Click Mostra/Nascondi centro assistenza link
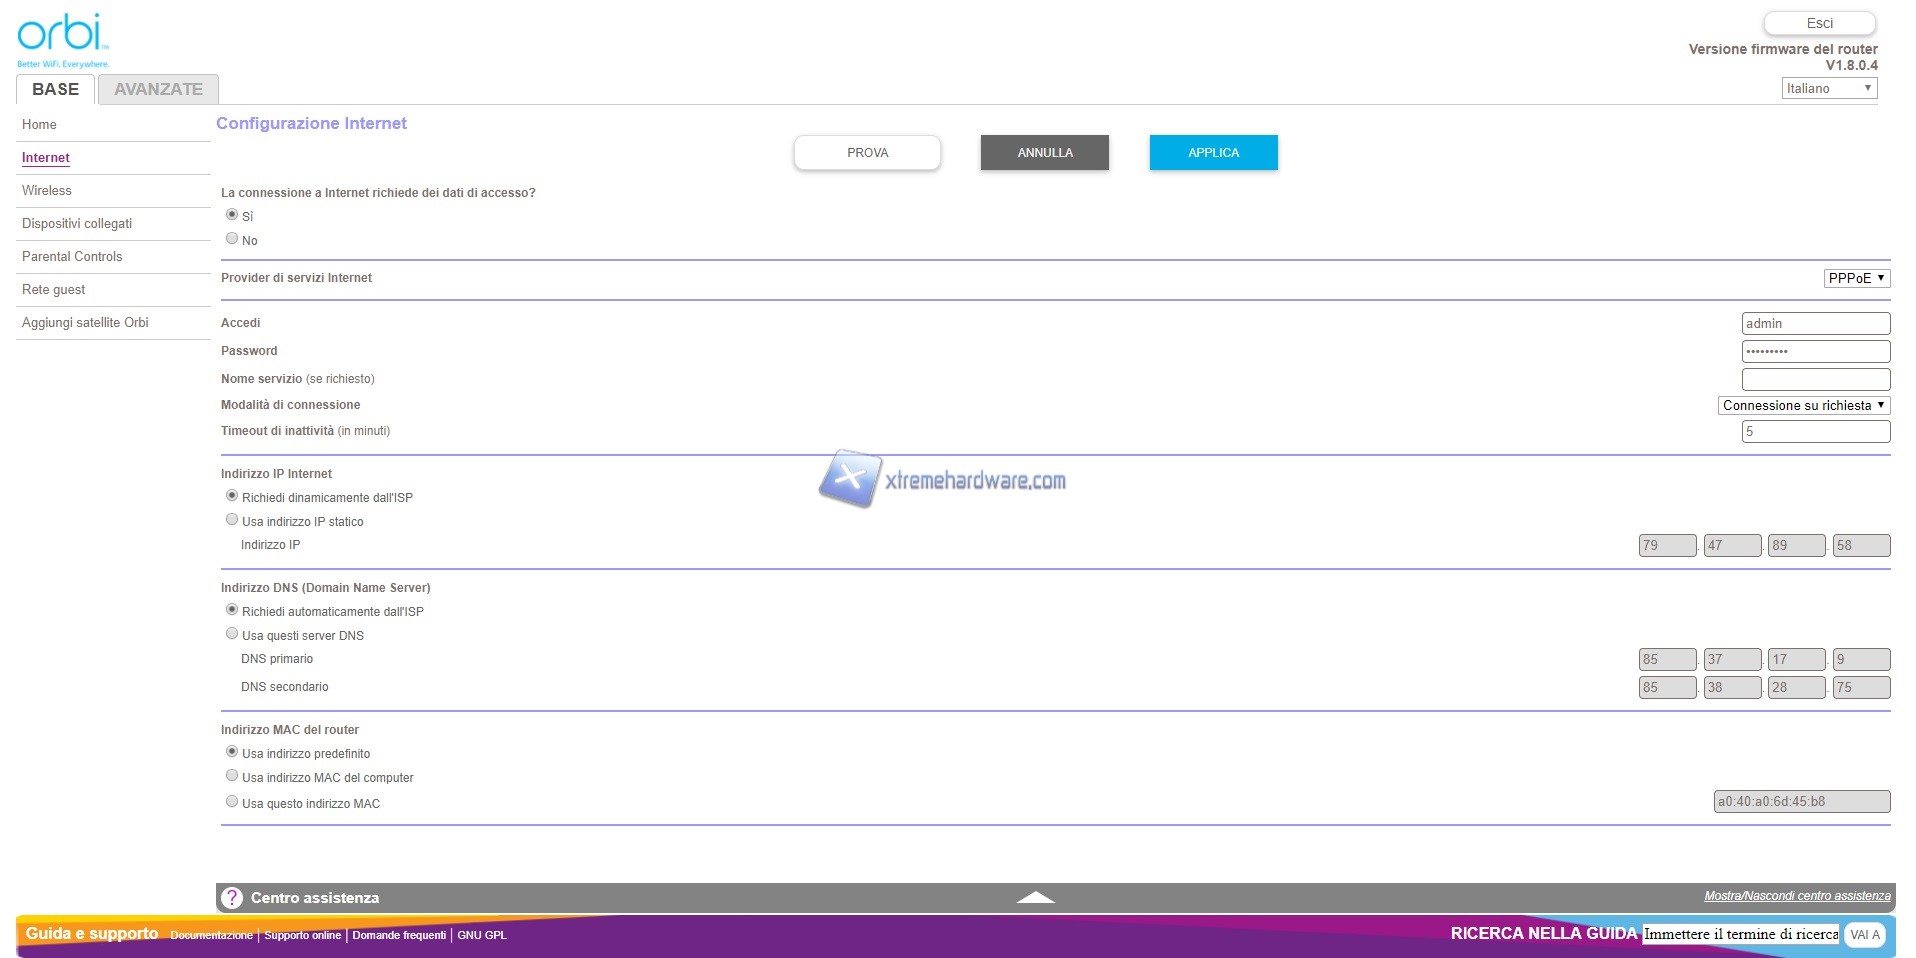The width and height of the screenshot is (1916, 958). 1797,896
